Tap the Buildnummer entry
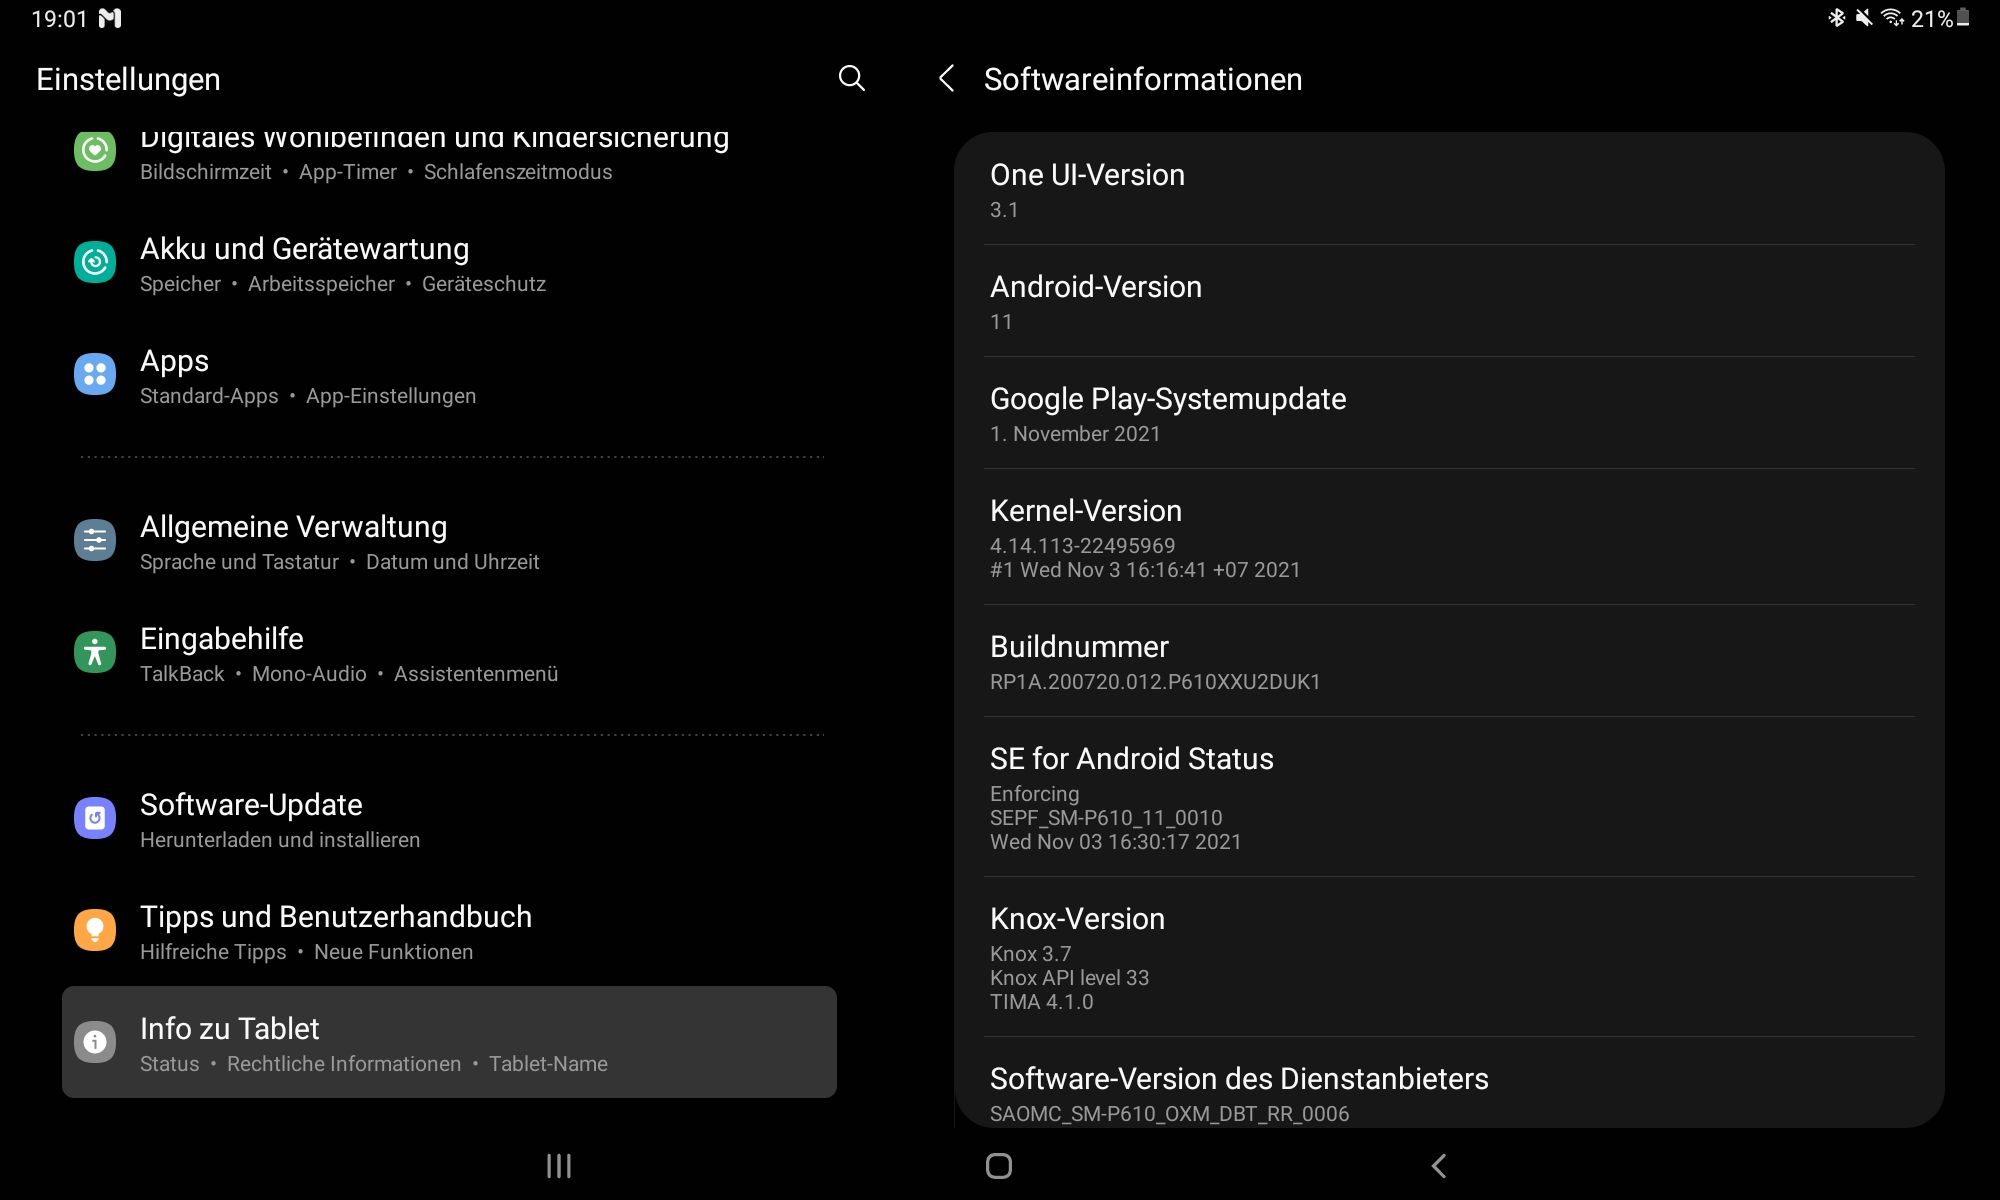2000x1200 pixels. [x=1449, y=662]
